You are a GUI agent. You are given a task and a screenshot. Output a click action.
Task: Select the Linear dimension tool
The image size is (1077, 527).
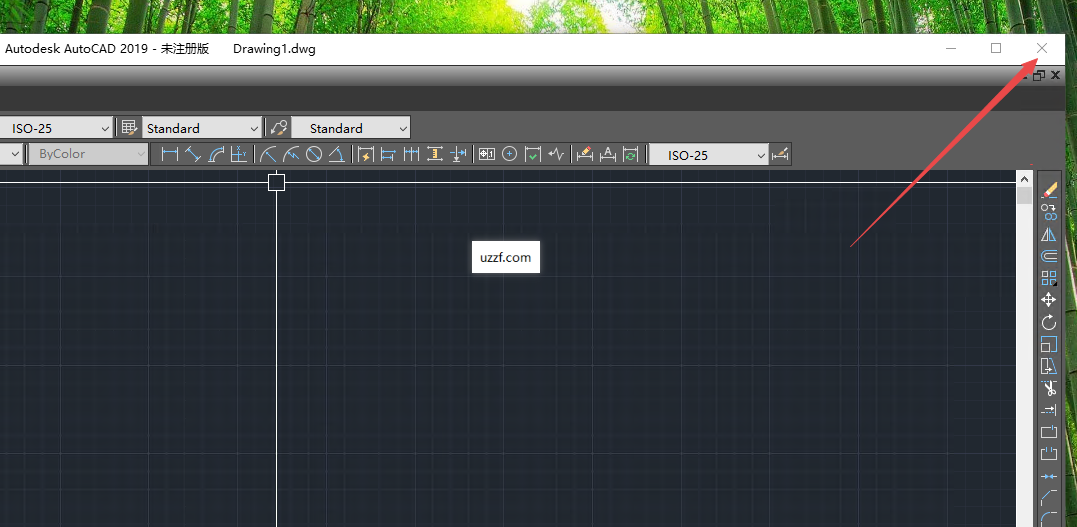click(x=169, y=154)
